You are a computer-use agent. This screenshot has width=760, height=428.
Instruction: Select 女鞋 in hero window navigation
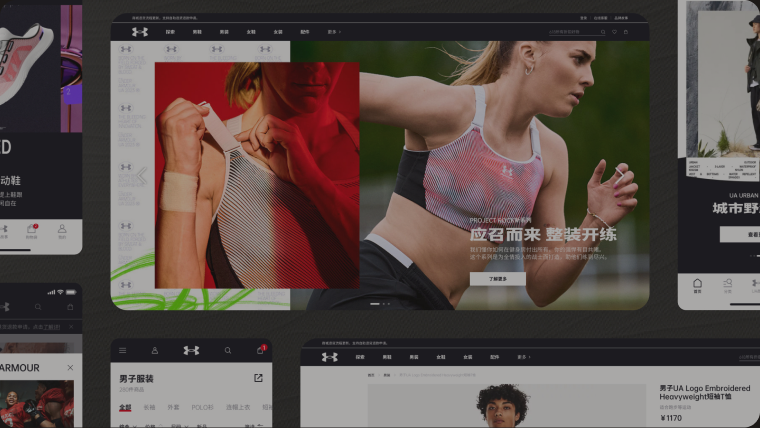(x=251, y=32)
